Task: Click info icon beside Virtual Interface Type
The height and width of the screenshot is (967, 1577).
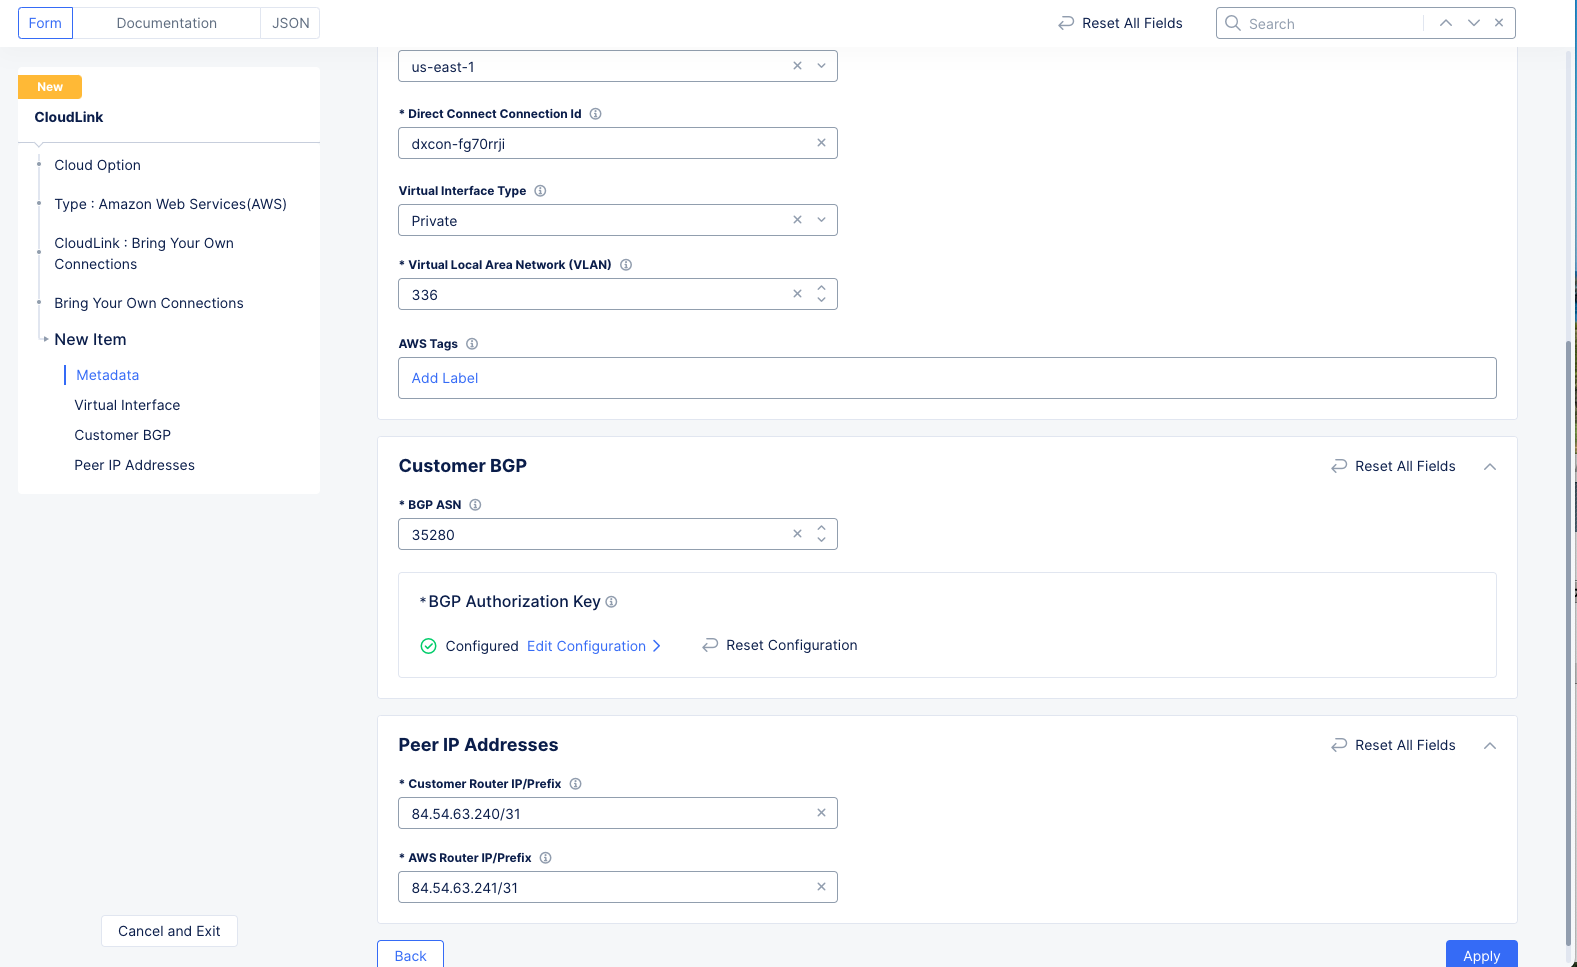Action: tap(540, 191)
